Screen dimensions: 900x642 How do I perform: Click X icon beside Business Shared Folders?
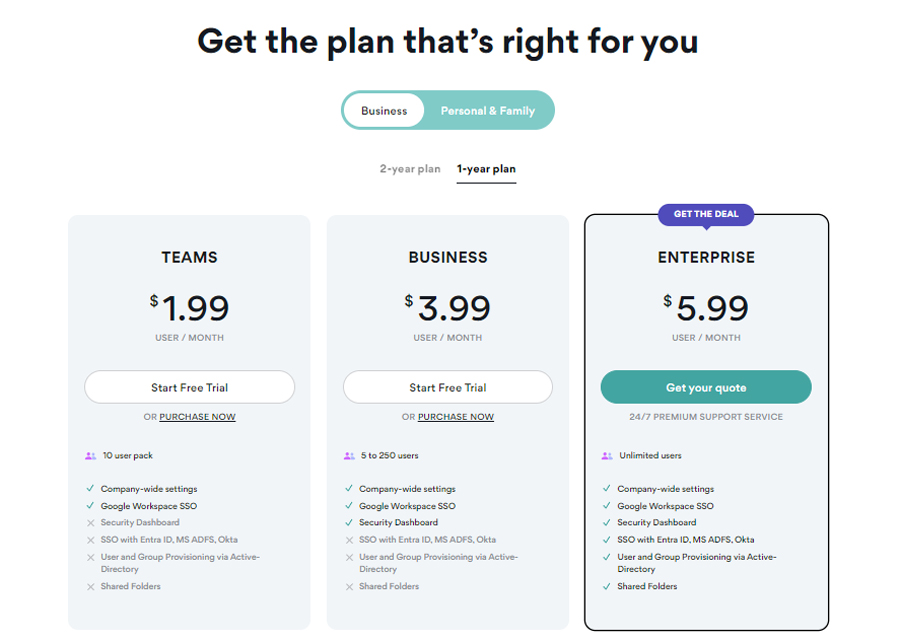[x=349, y=586]
